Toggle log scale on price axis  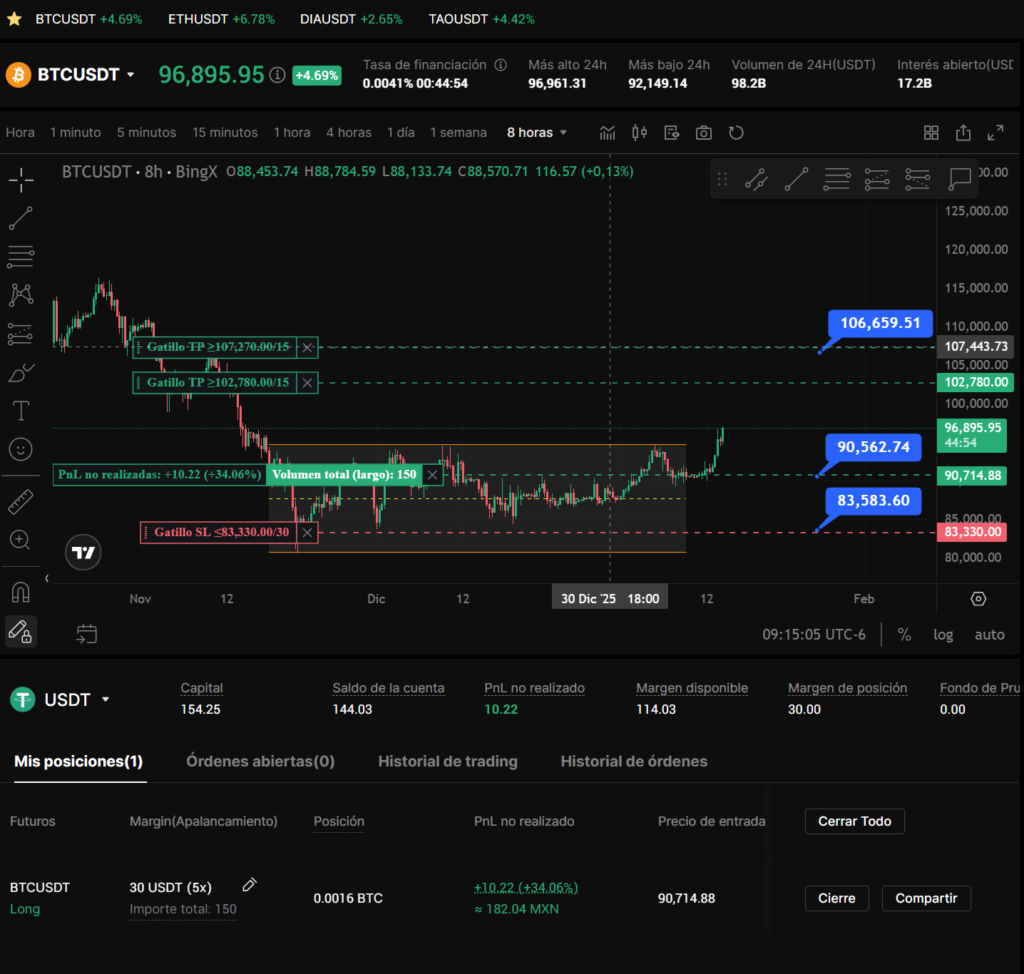(943, 634)
